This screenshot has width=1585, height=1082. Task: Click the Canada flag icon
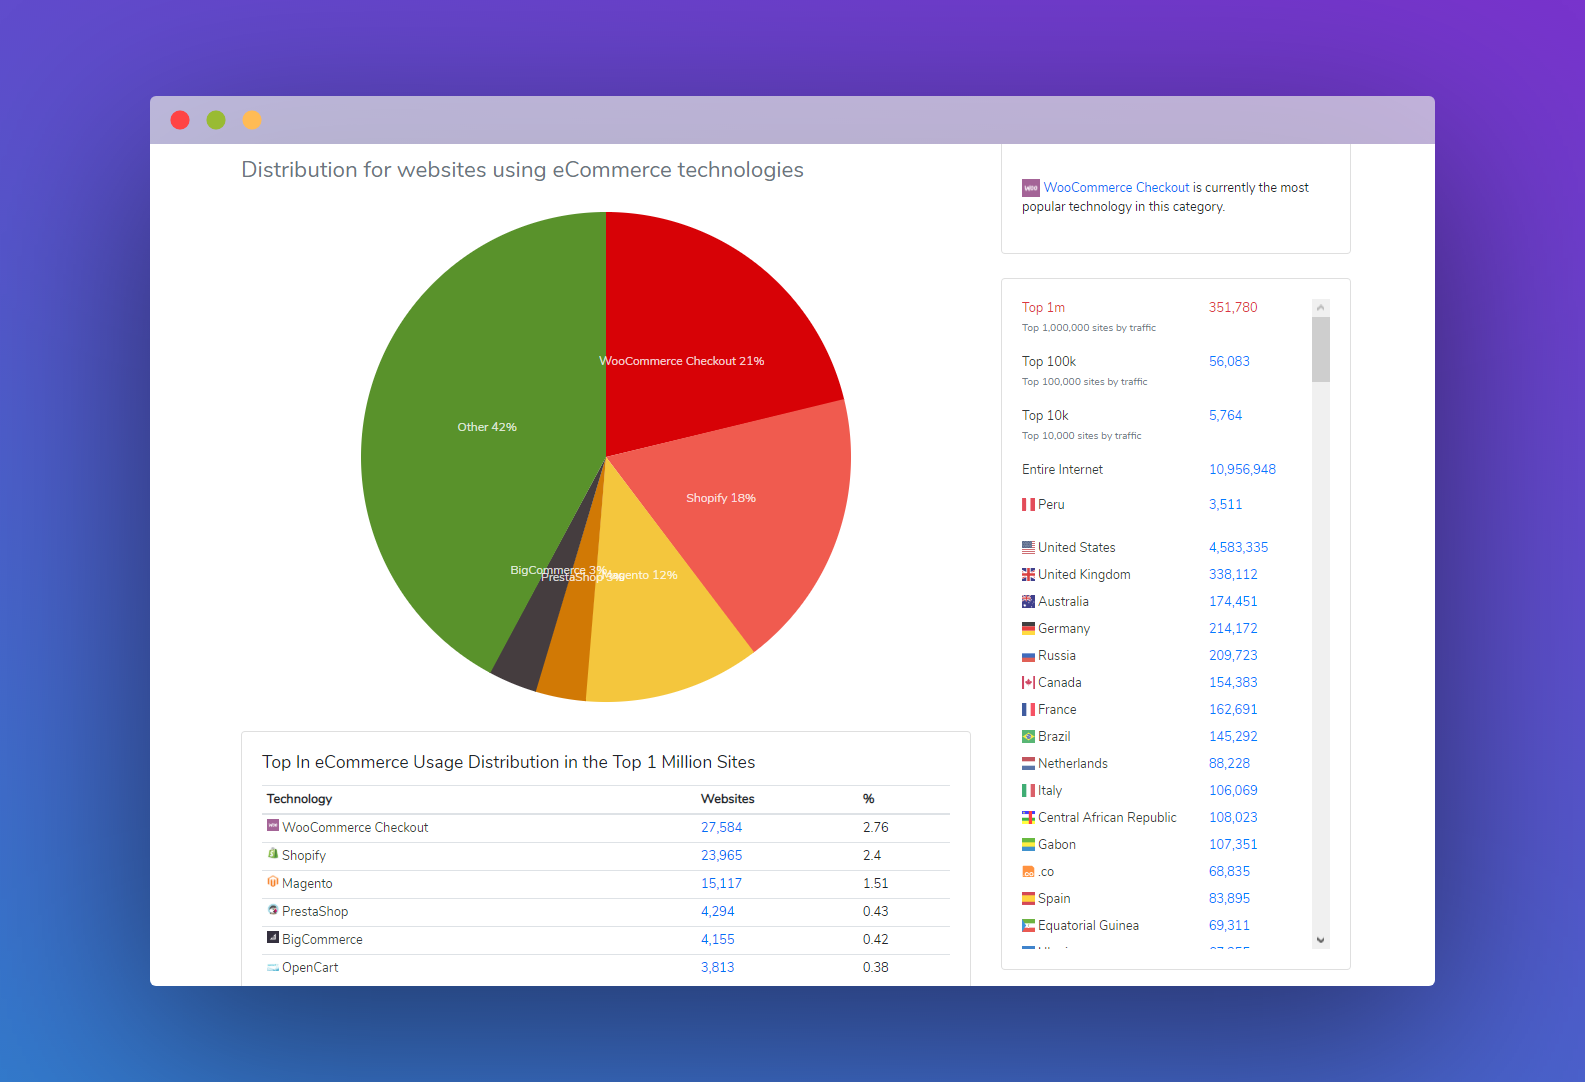pyautogui.click(x=1028, y=683)
